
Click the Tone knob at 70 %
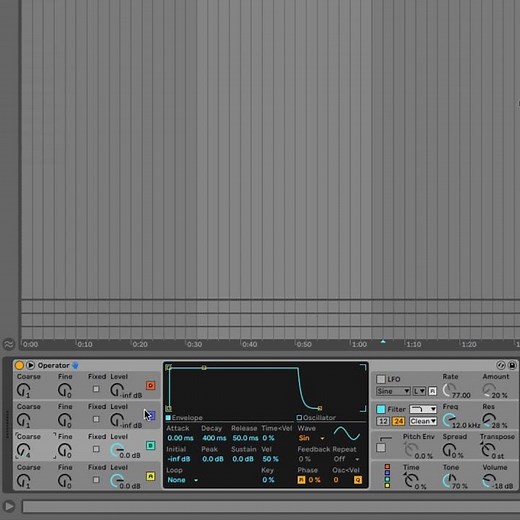coord(449,481)
